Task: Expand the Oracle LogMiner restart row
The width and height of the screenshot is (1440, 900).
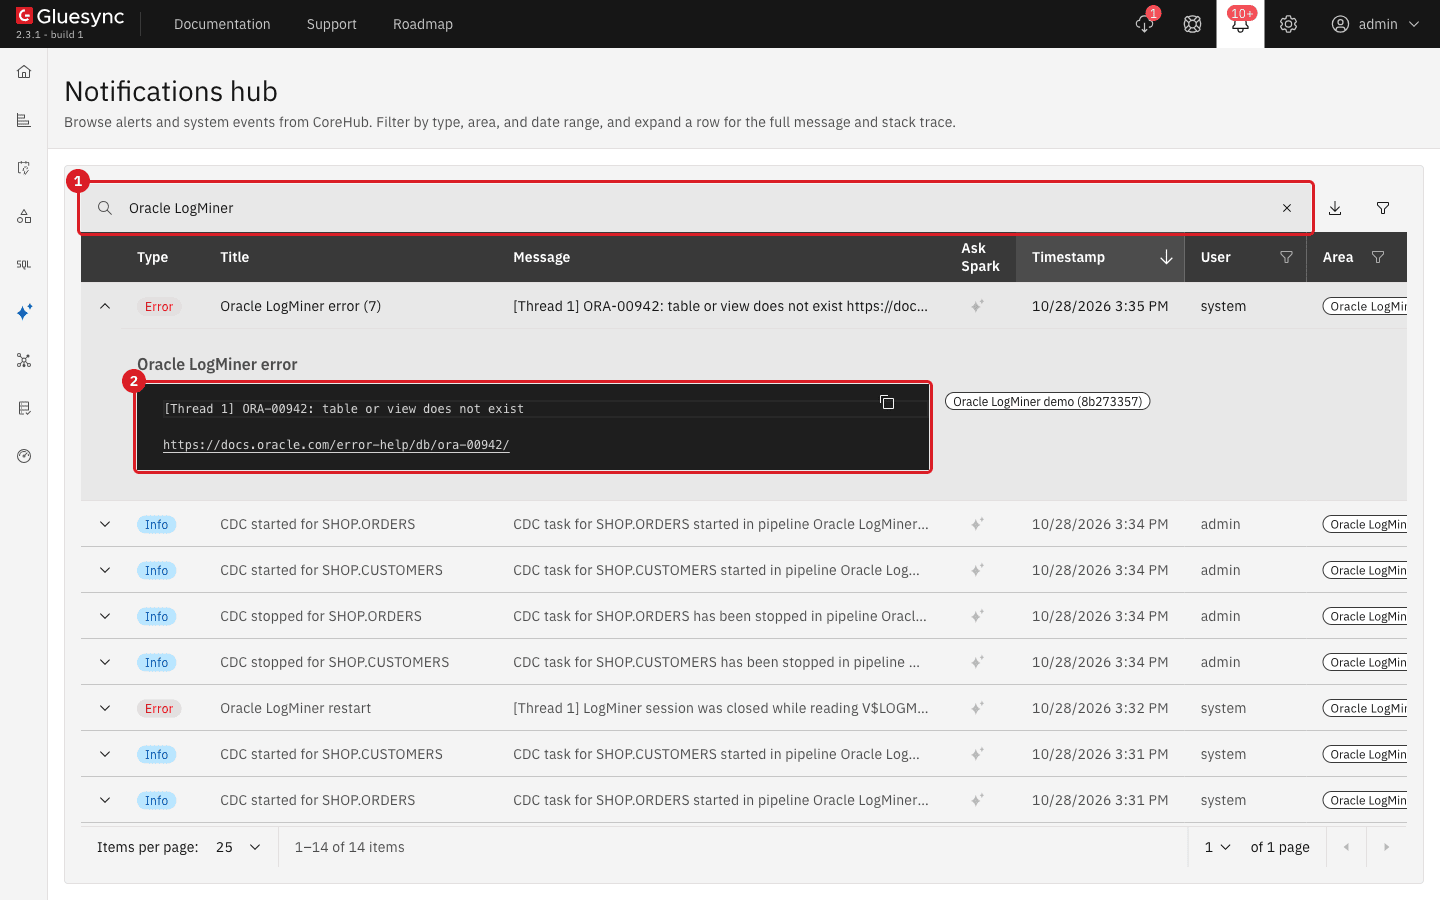Action: coord(105,708)
